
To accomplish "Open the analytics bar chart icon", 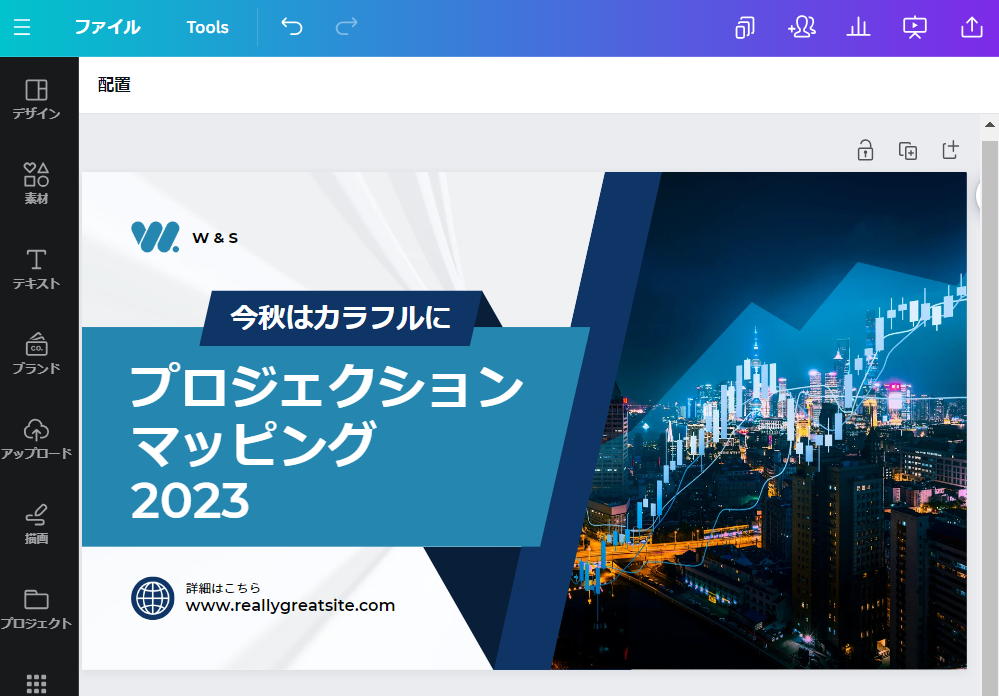I will pyautogui.click(x=858, y=27).
